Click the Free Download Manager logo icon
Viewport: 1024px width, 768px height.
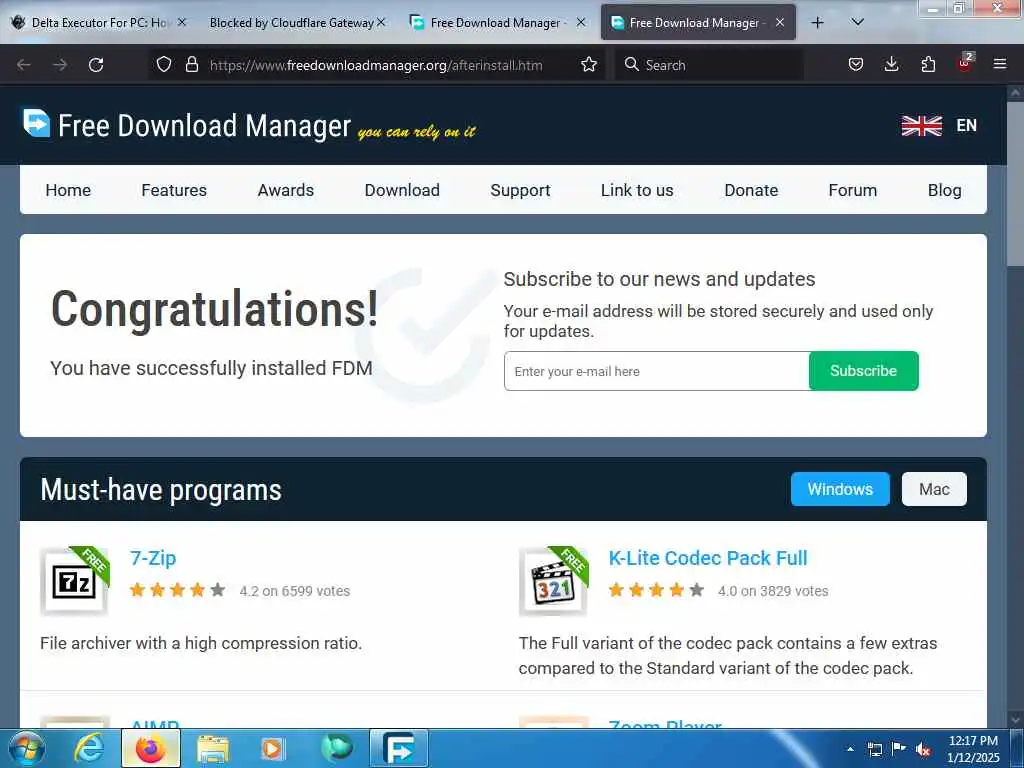tap(37, 123)
